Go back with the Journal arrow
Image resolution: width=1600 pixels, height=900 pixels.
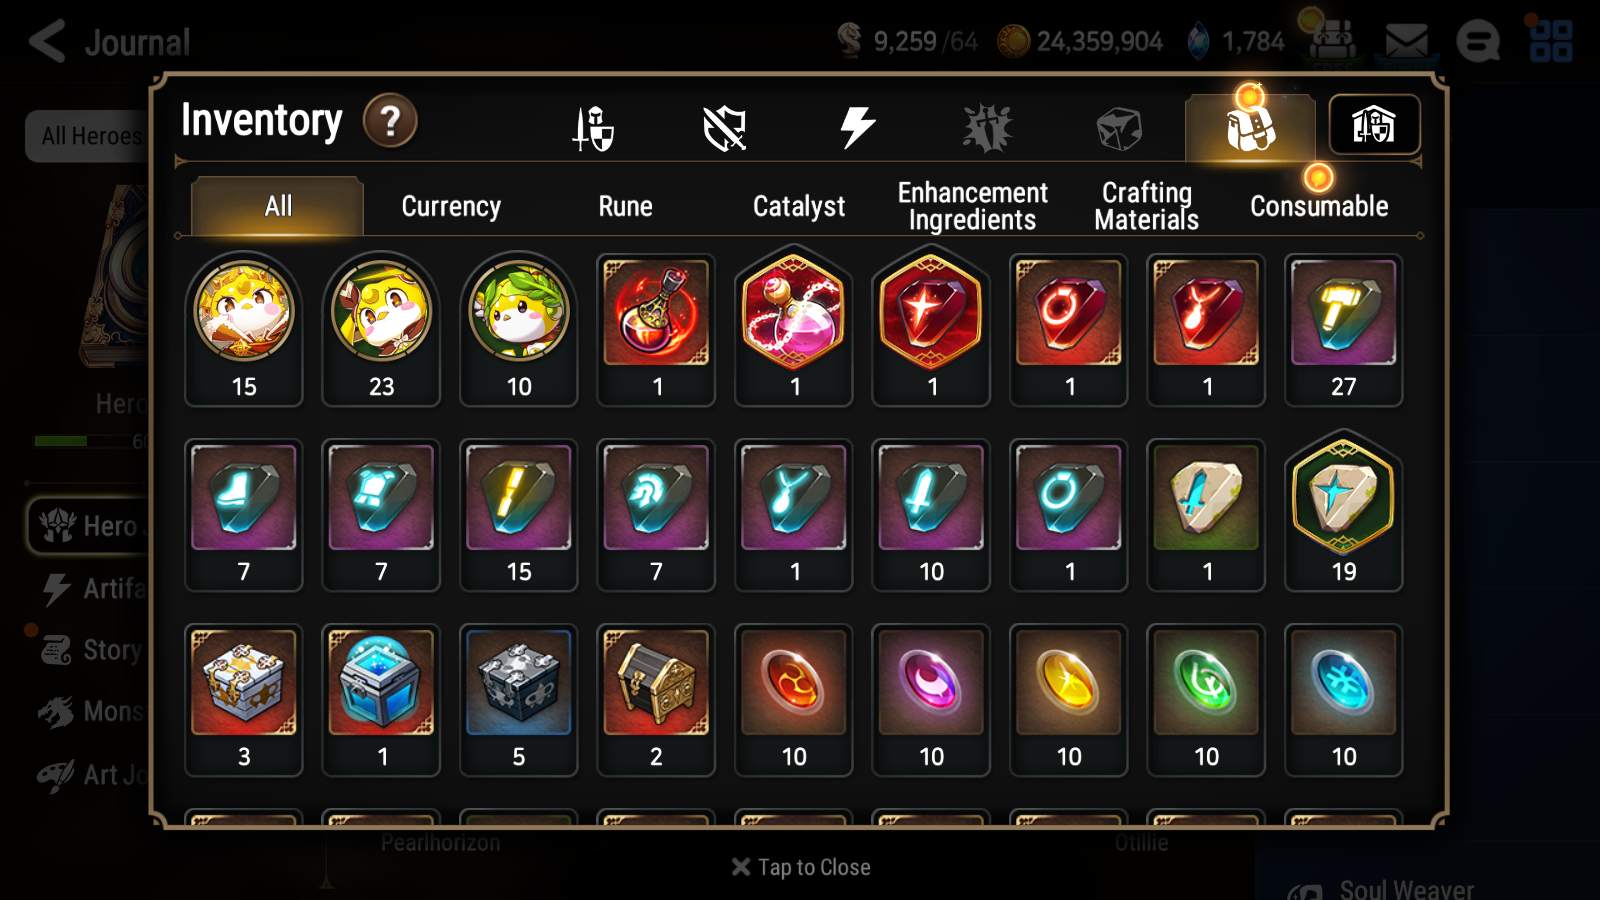[47, 42]
